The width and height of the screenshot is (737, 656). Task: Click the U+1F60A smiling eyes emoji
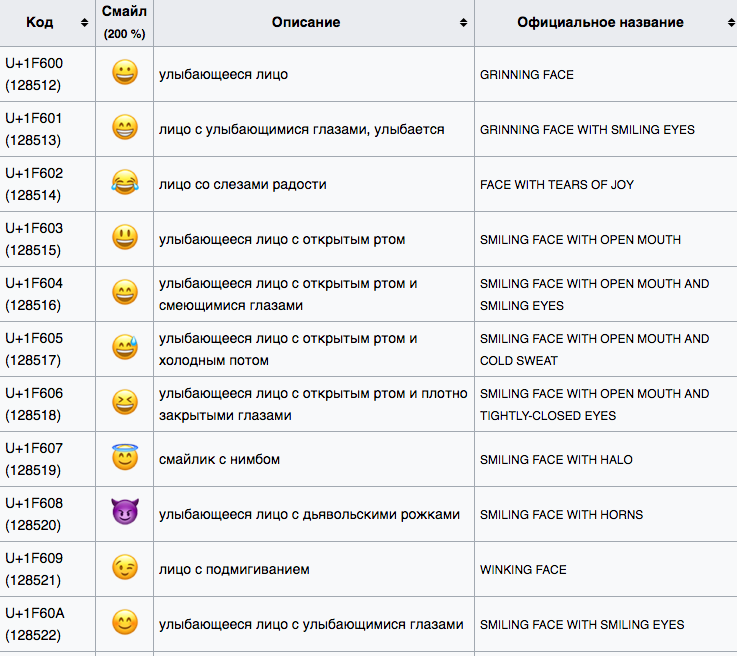(x=125, y=622)
